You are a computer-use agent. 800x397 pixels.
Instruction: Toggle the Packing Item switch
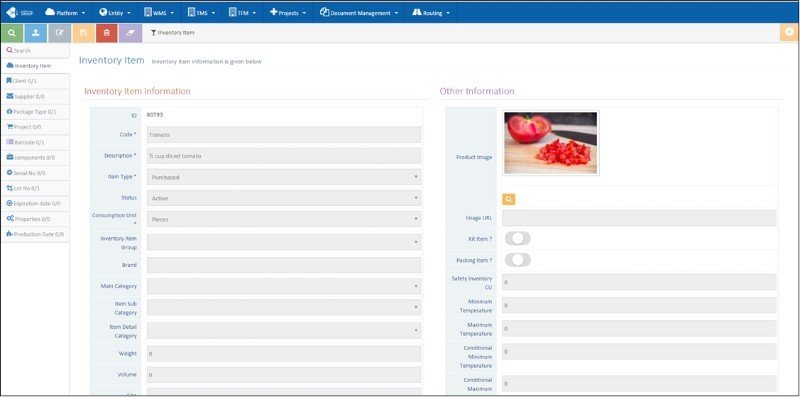[x=518, y=260]
